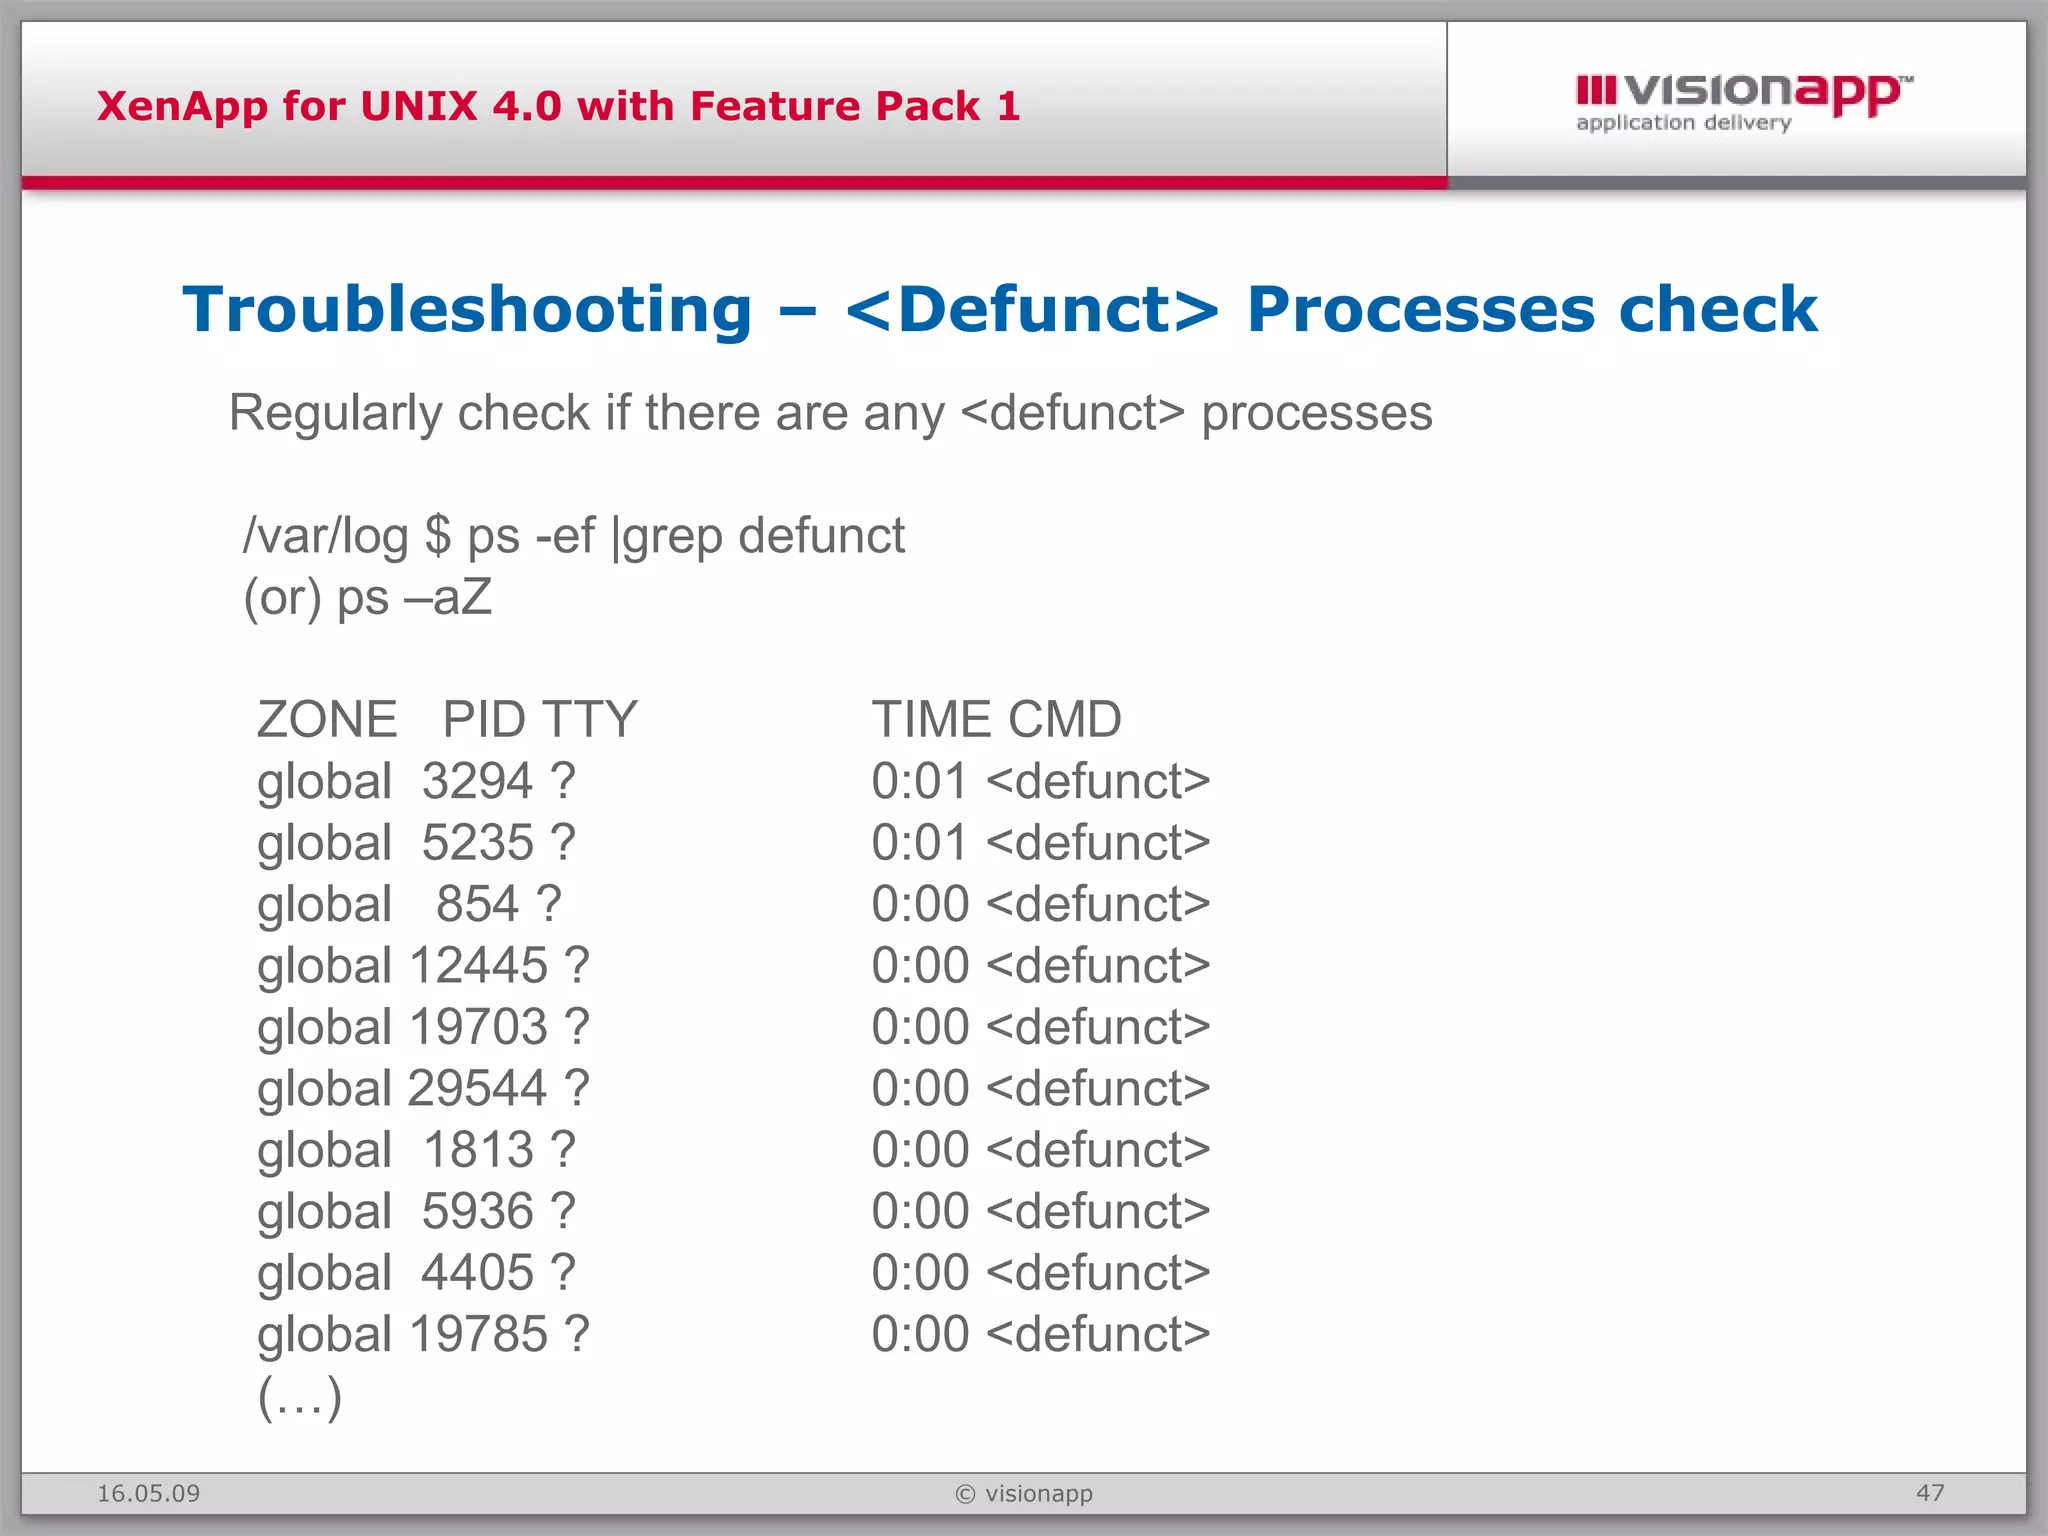Select the row 'global 19785 ?'

point(423,1335)
